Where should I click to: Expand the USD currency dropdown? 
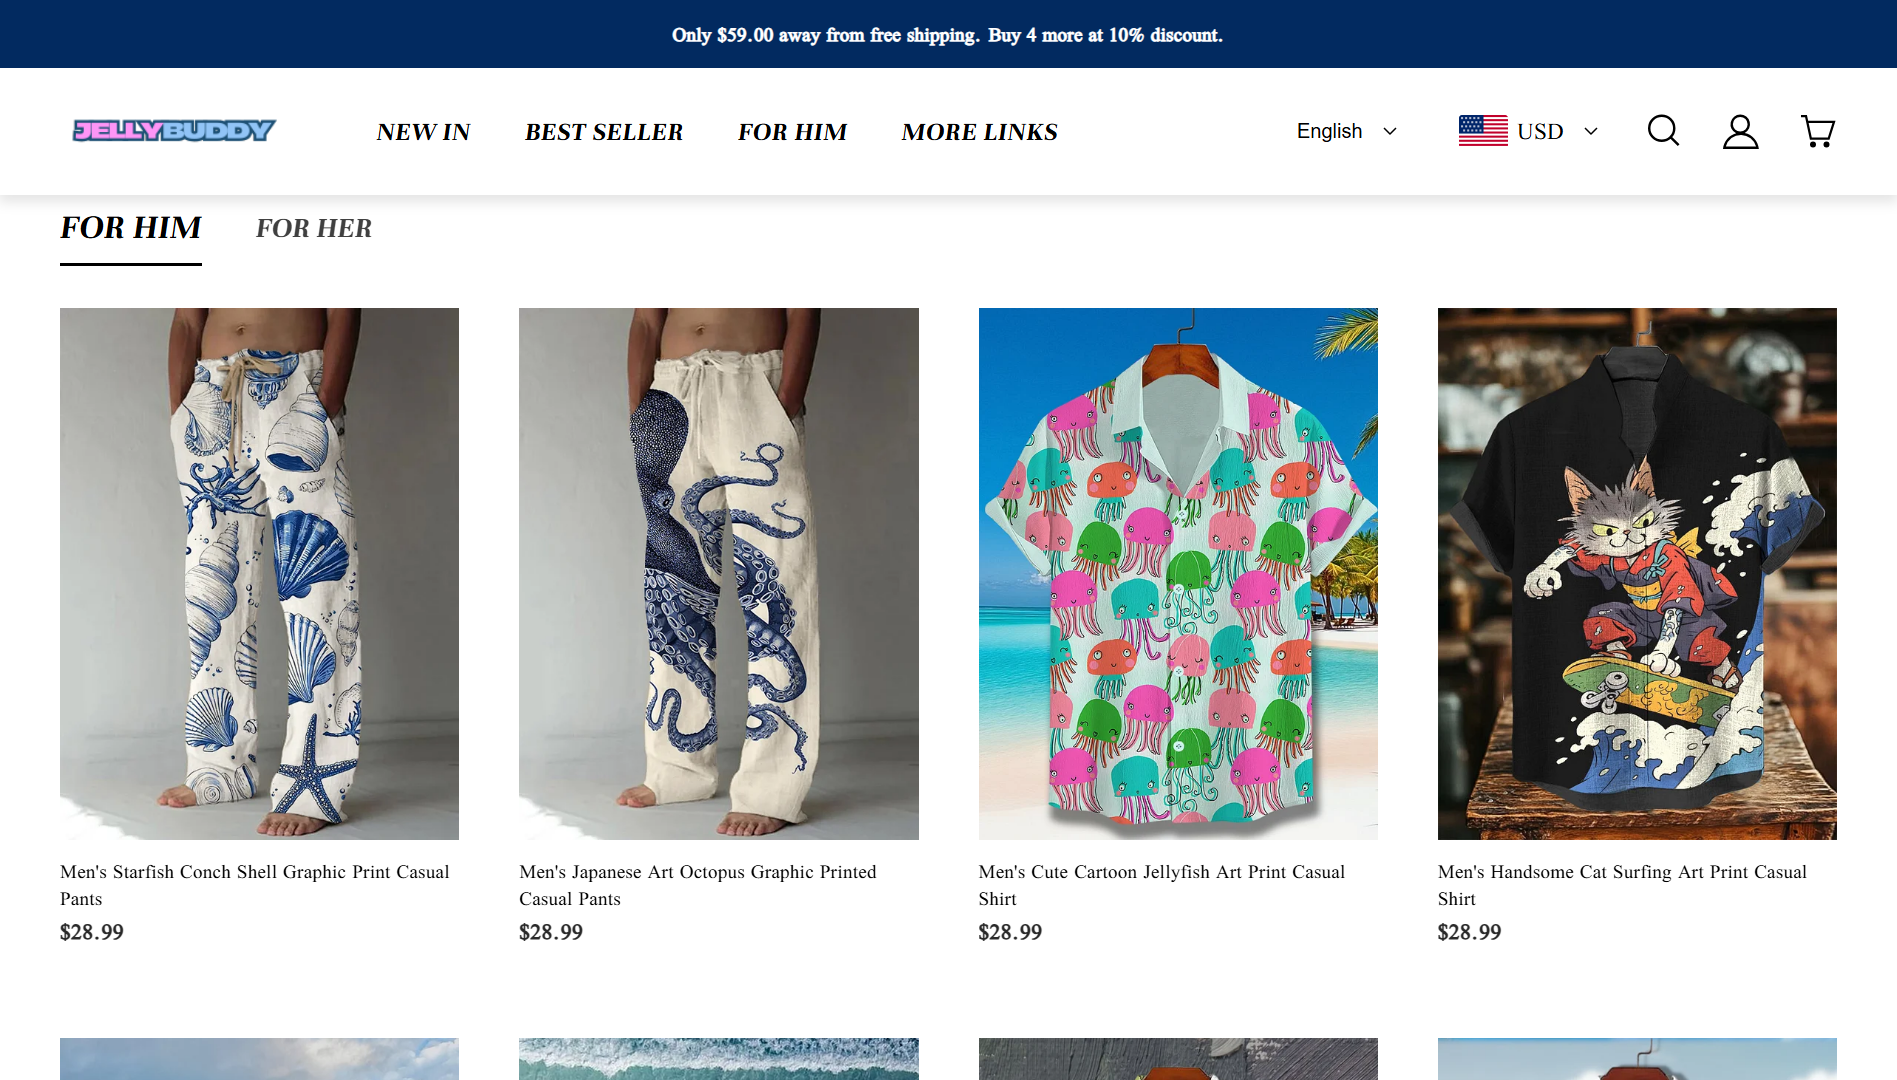point(1557,131)
